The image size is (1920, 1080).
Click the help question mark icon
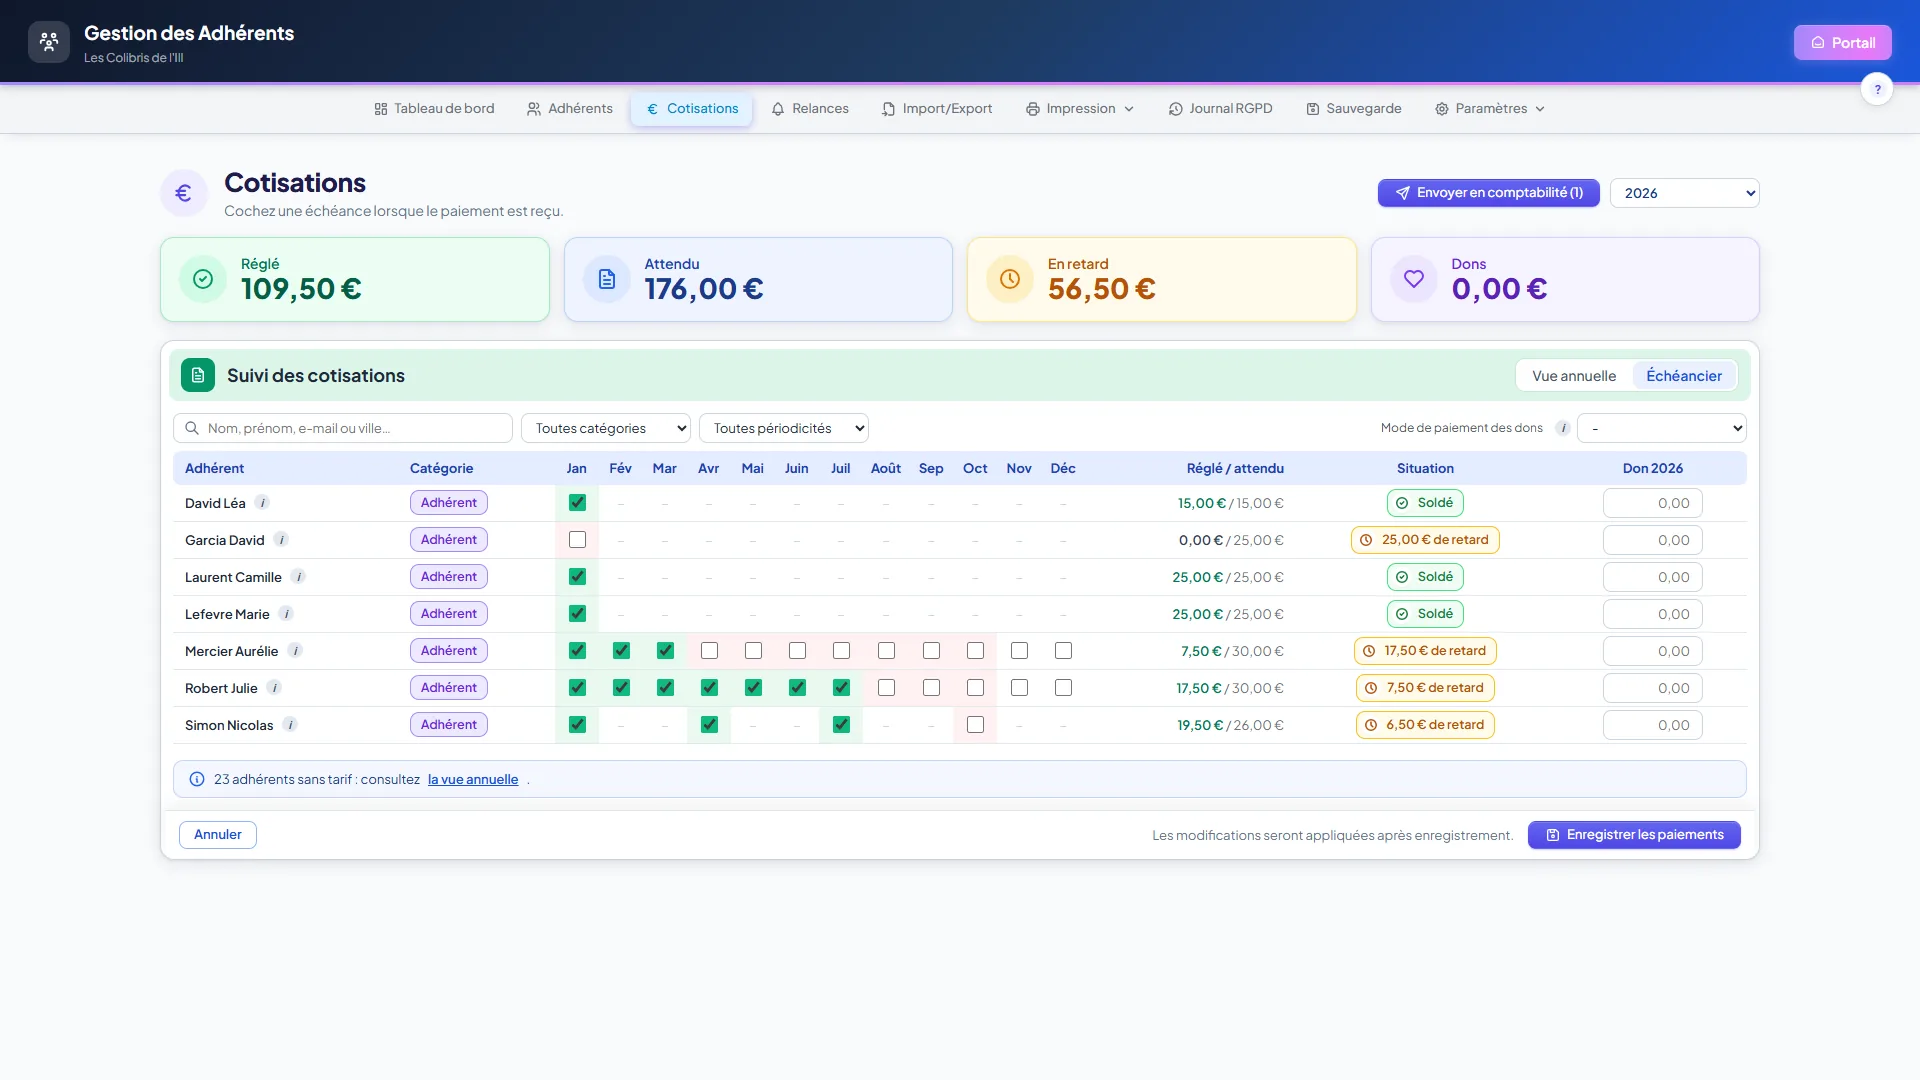[x=1877, y=89]
